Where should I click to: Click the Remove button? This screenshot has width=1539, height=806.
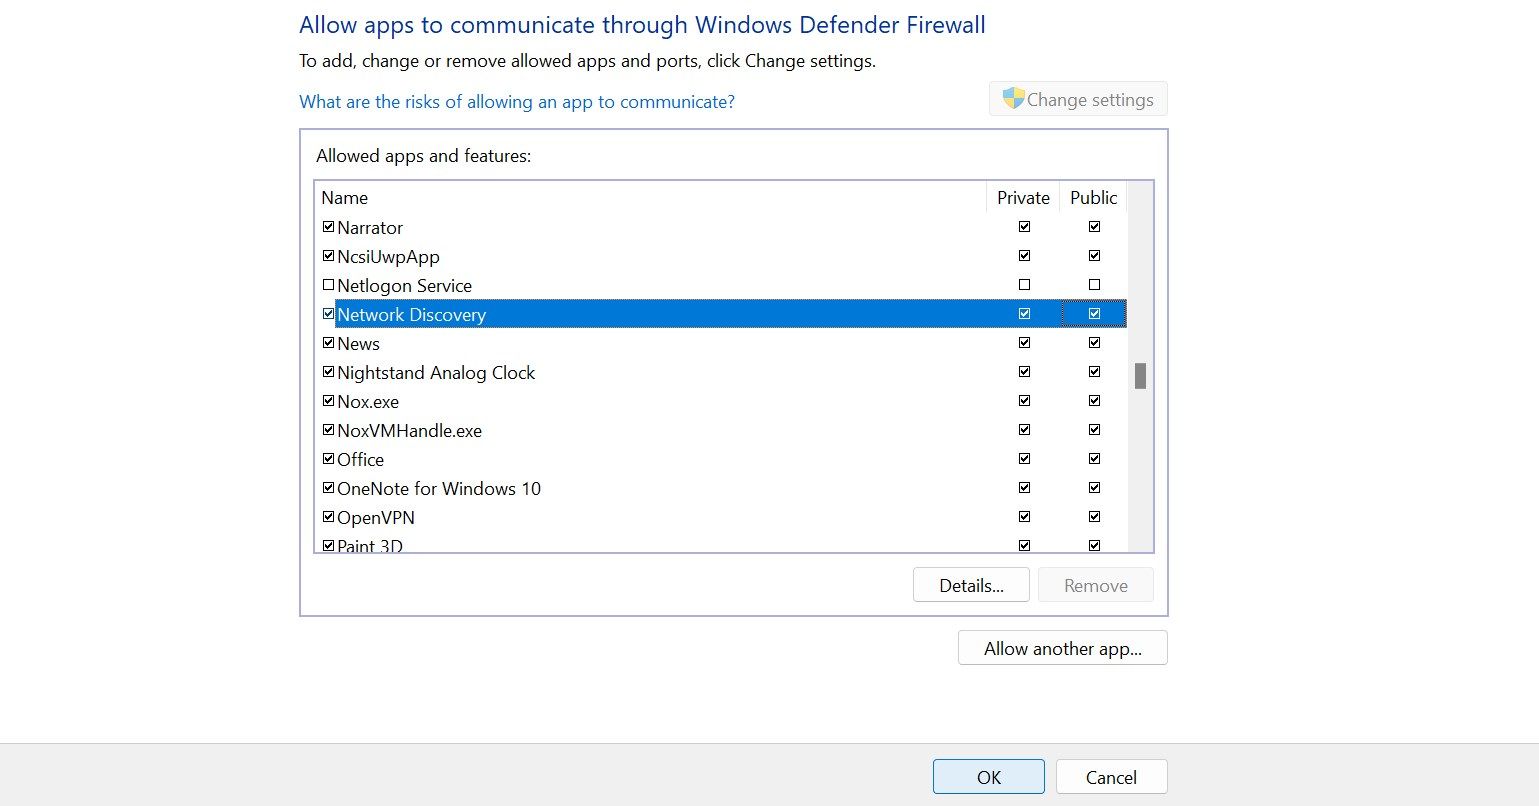tap(1095, 584)
